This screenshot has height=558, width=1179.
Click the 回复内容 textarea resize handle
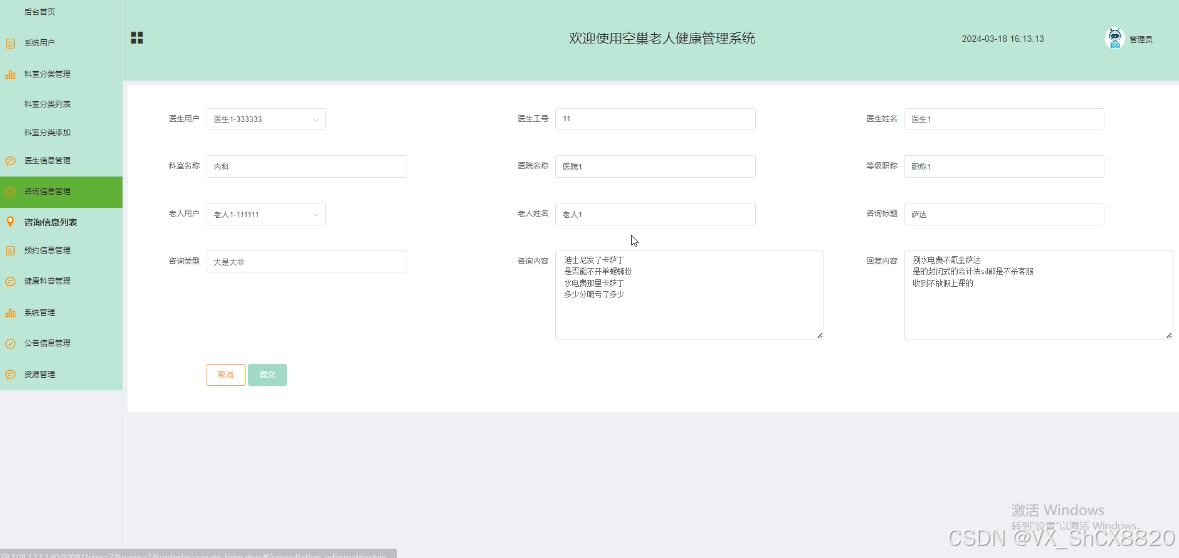(x=1168, y=335)
